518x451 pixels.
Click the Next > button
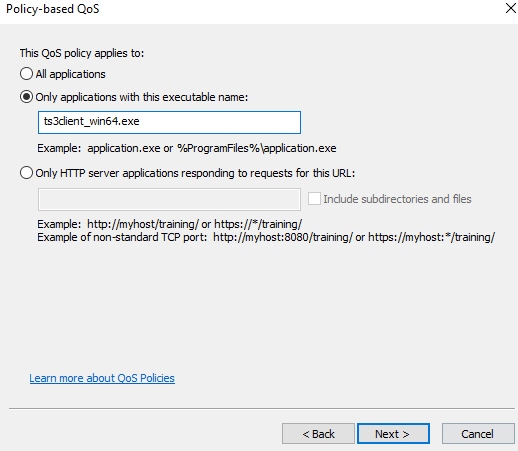pyautogui.click(x=393, y=434)
